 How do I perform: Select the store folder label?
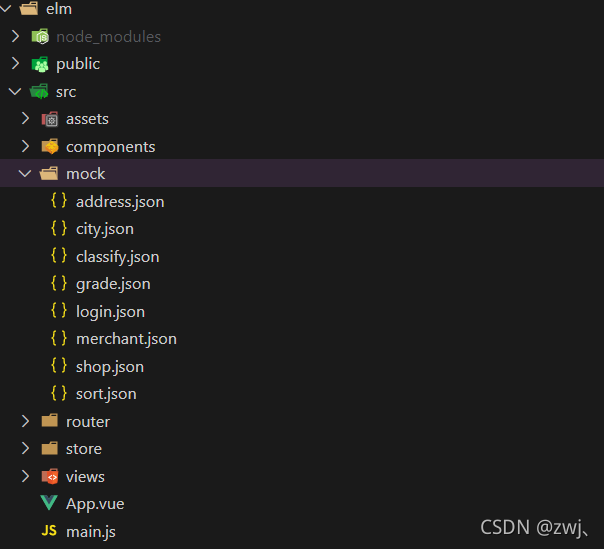point(84,449)
